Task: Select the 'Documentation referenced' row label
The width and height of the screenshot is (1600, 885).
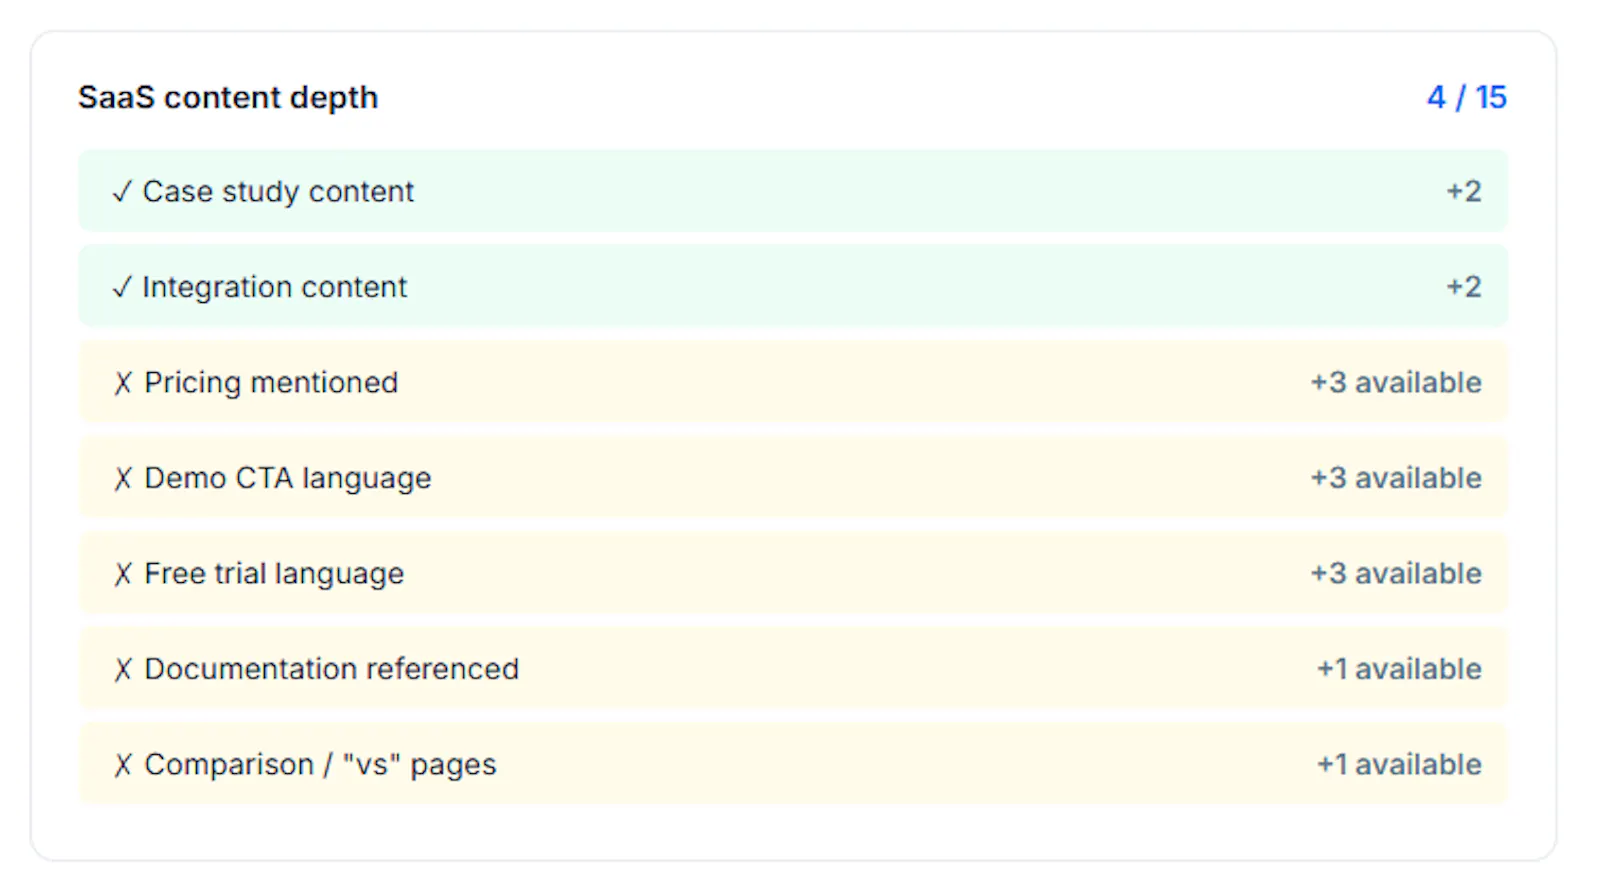Action: coord(332,669)
